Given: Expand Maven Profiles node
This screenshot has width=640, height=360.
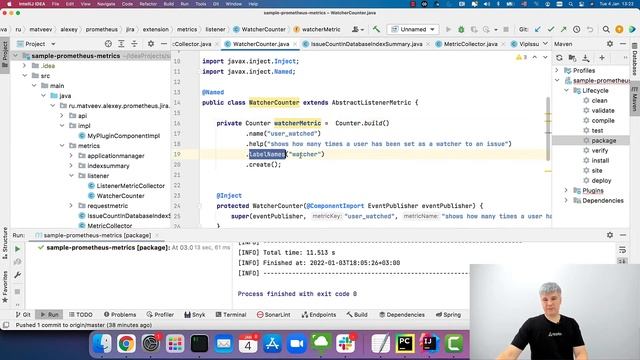Looking at the screenshot, I should (557, 70).
